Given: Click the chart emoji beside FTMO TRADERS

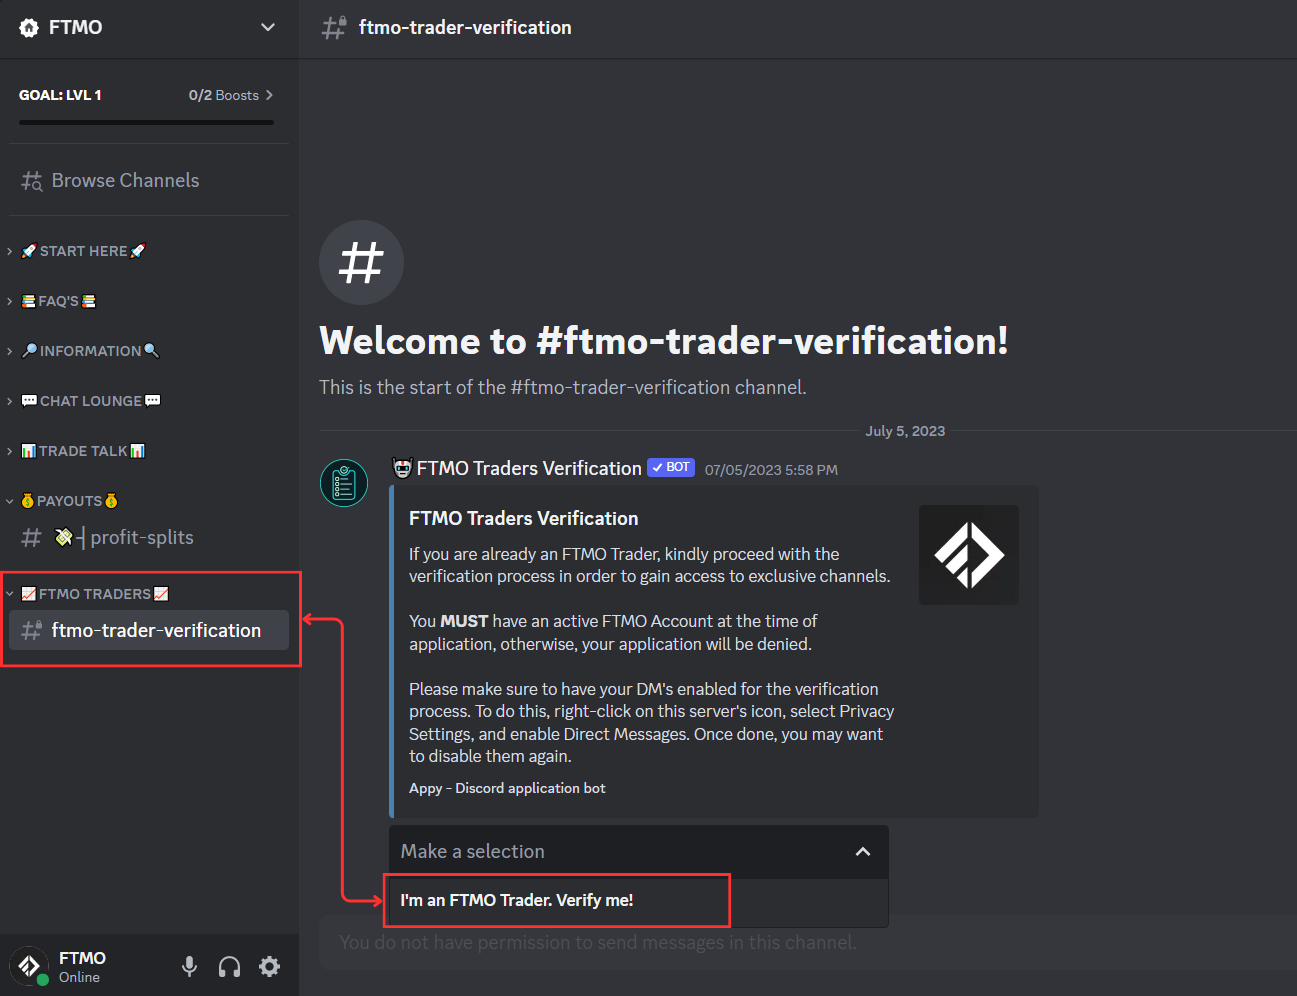Looking at the screenshot, I should pyautogui.click(x=29, y=594).
